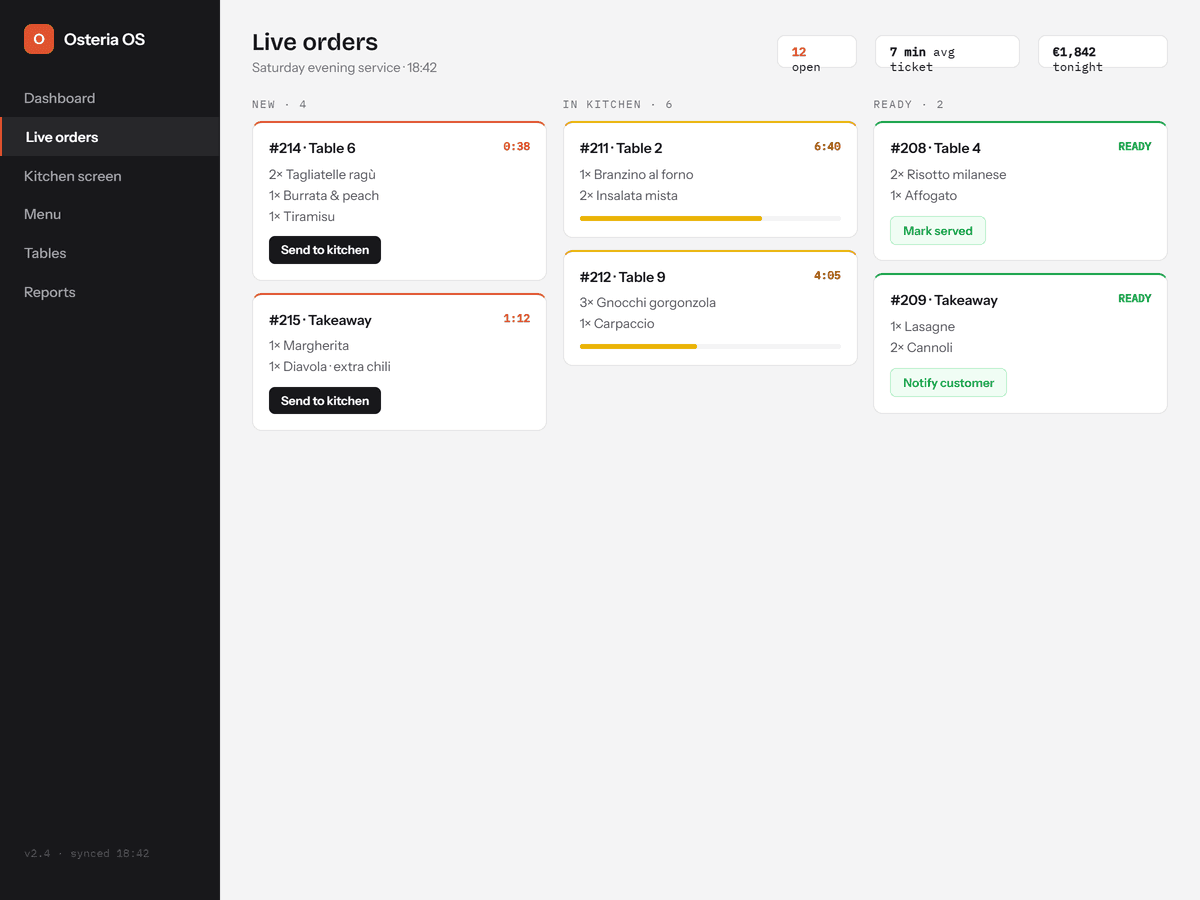This screenshot has height=900, width=1200.
Task: Select the 2× Cannoli item
Action: point(922,348)
